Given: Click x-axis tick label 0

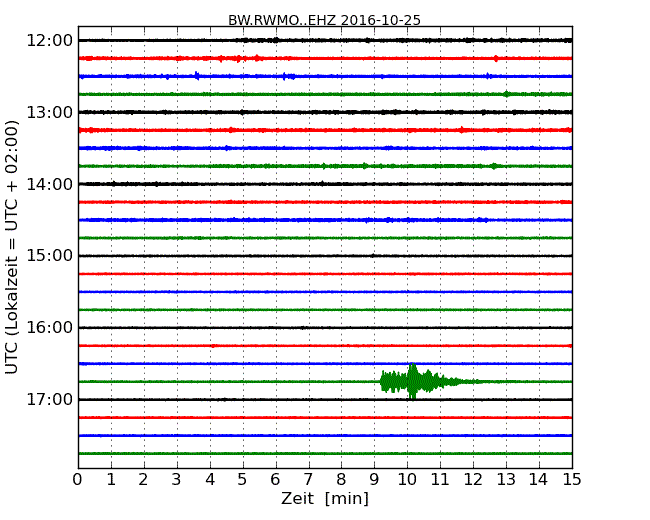Looking at the screenshot, I should click(78, 480).
